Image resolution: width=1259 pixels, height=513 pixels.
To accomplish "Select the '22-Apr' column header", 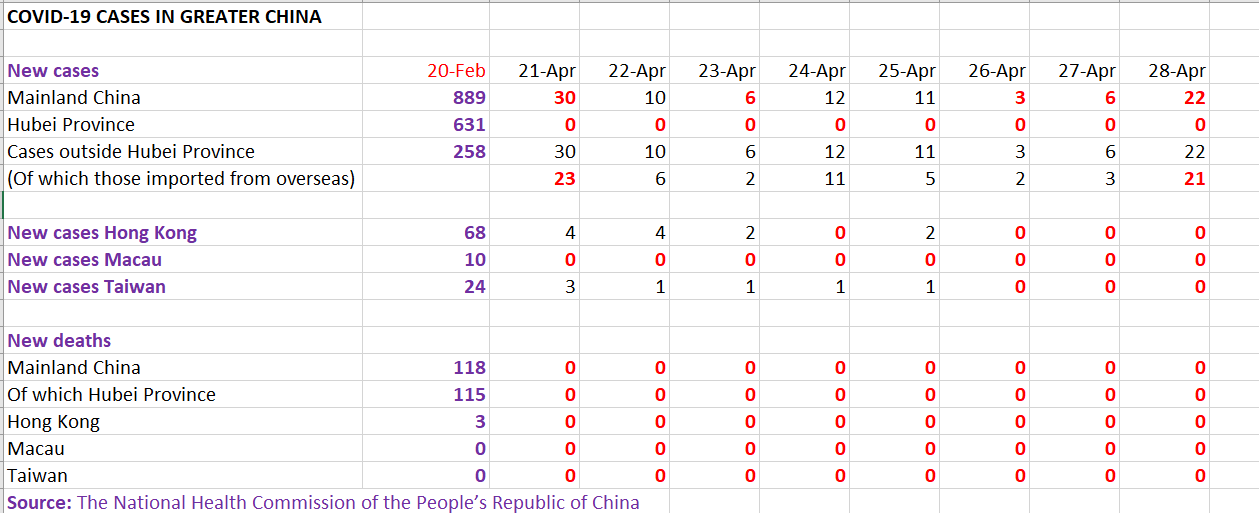I will [637, 71].
